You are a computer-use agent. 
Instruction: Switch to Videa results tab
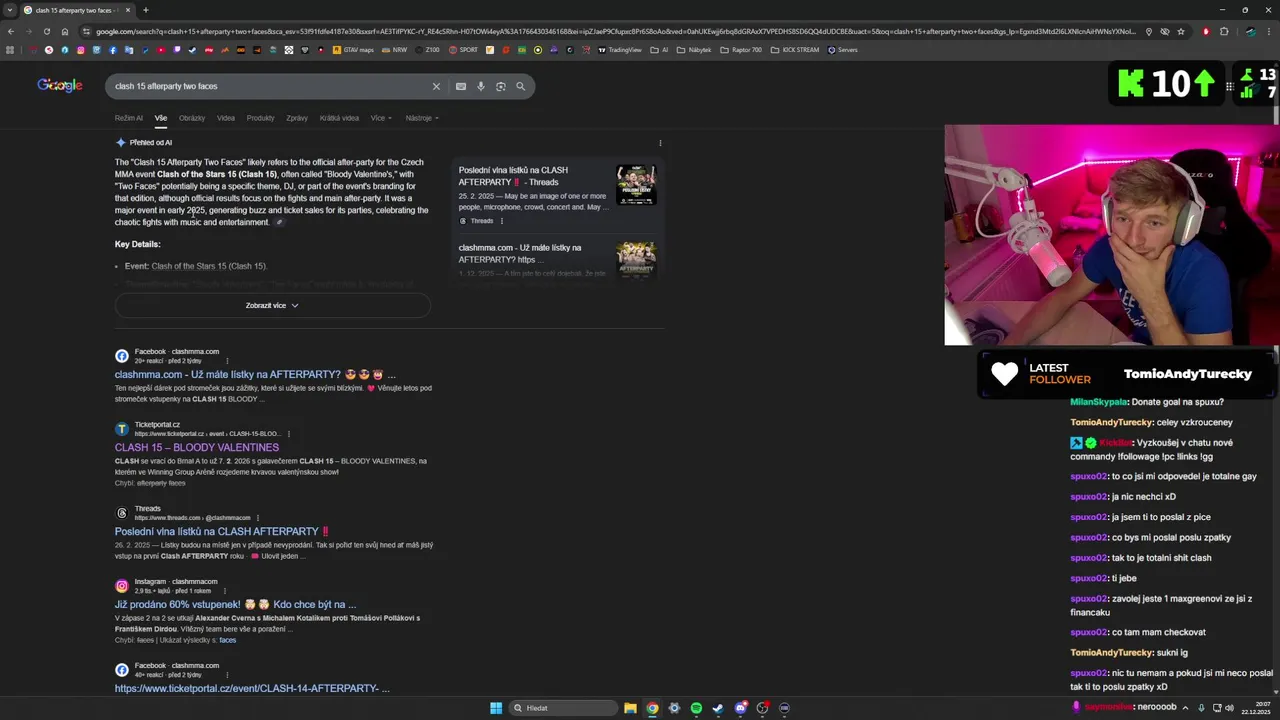[226, 118]
